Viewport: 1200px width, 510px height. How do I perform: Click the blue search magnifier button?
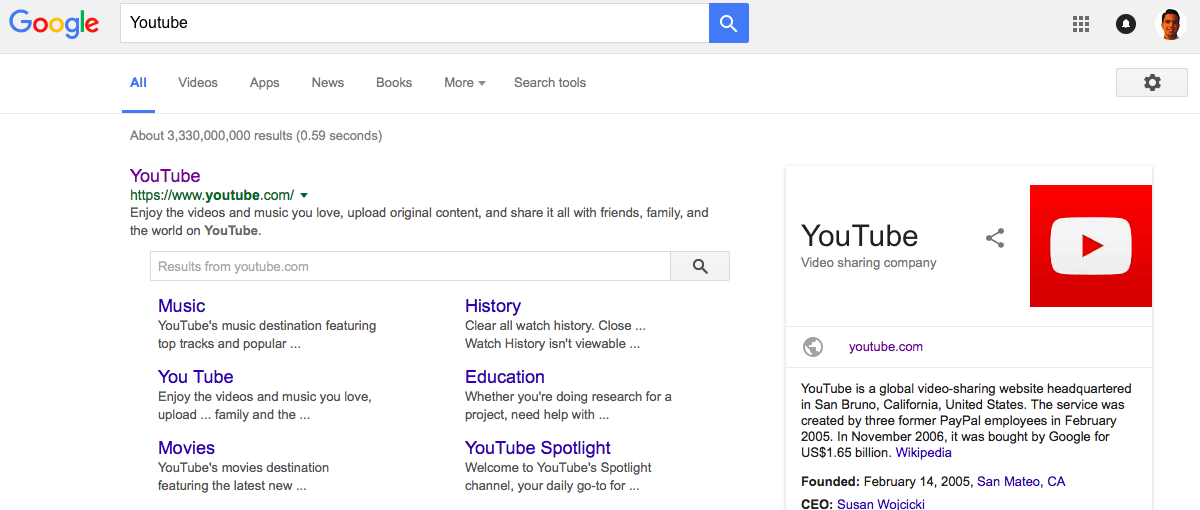(x=728, y=23)
